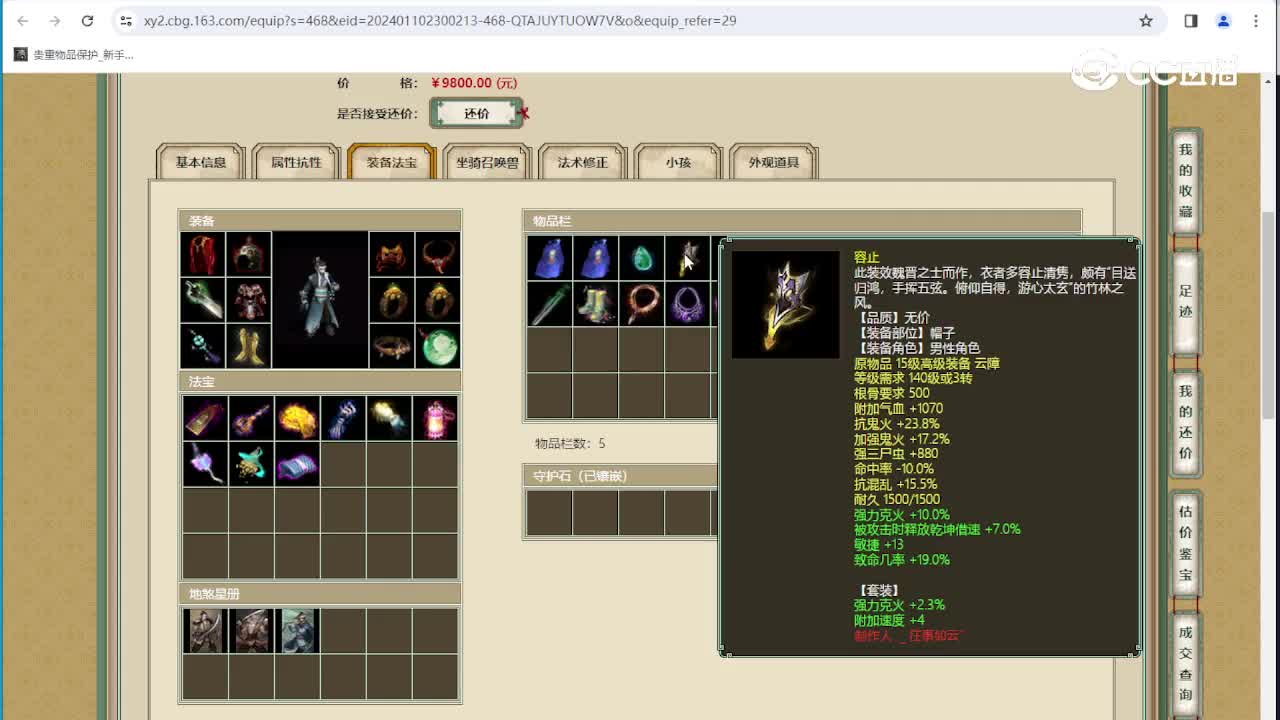
Task: Open the Chrome profile avatar
Action: tap(1223, 20)
